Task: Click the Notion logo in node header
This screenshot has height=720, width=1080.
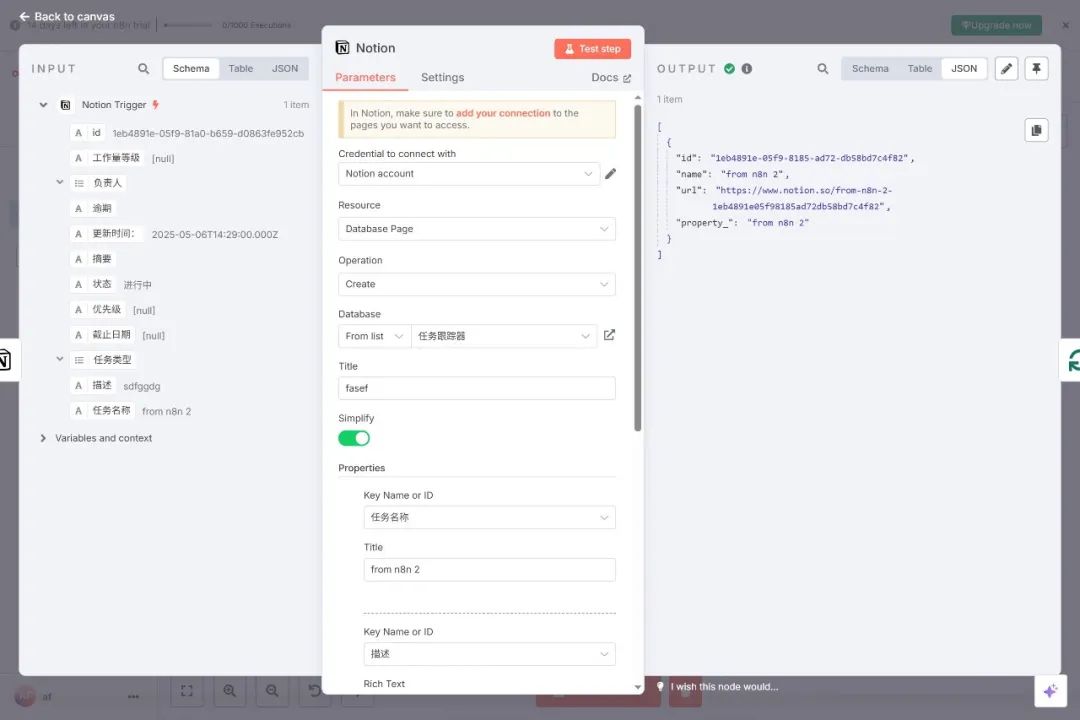Action: pyautogui.click(x=342, y=48)
